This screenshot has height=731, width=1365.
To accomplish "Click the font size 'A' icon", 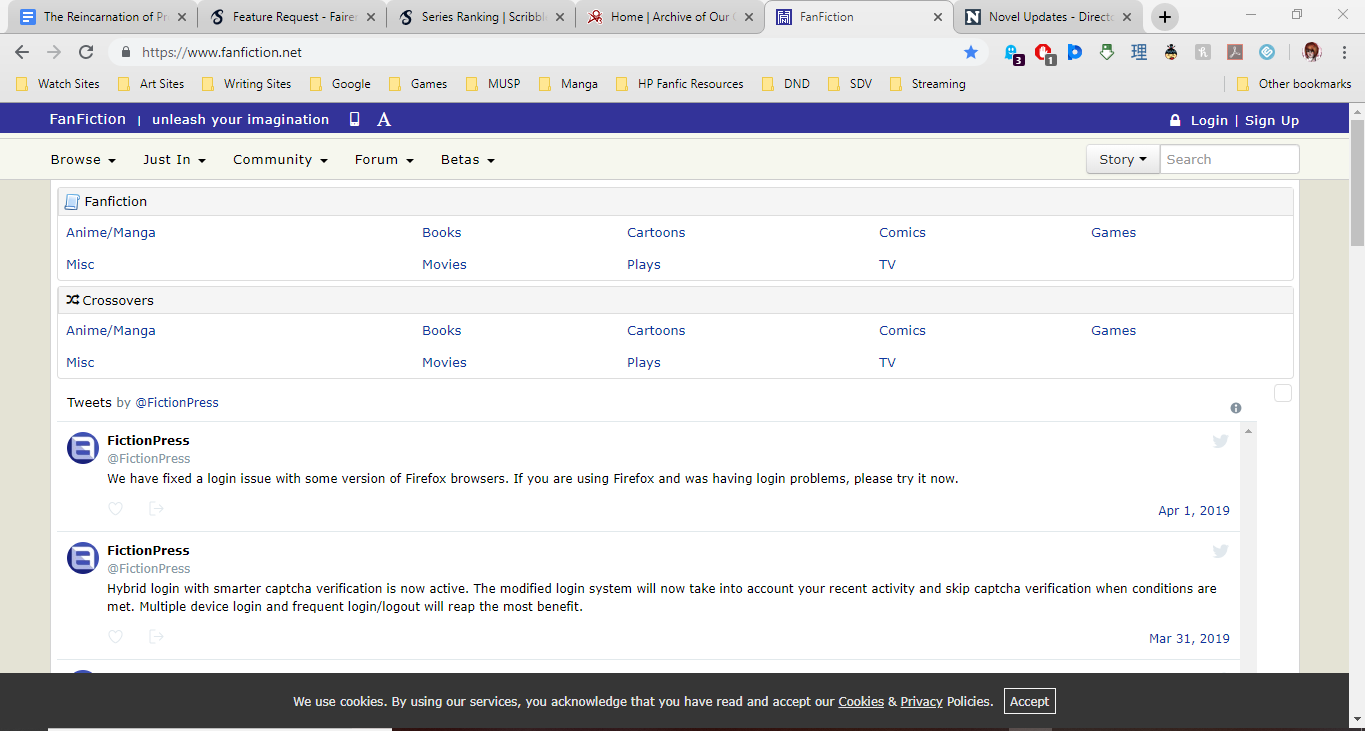I will coord(383,120).
